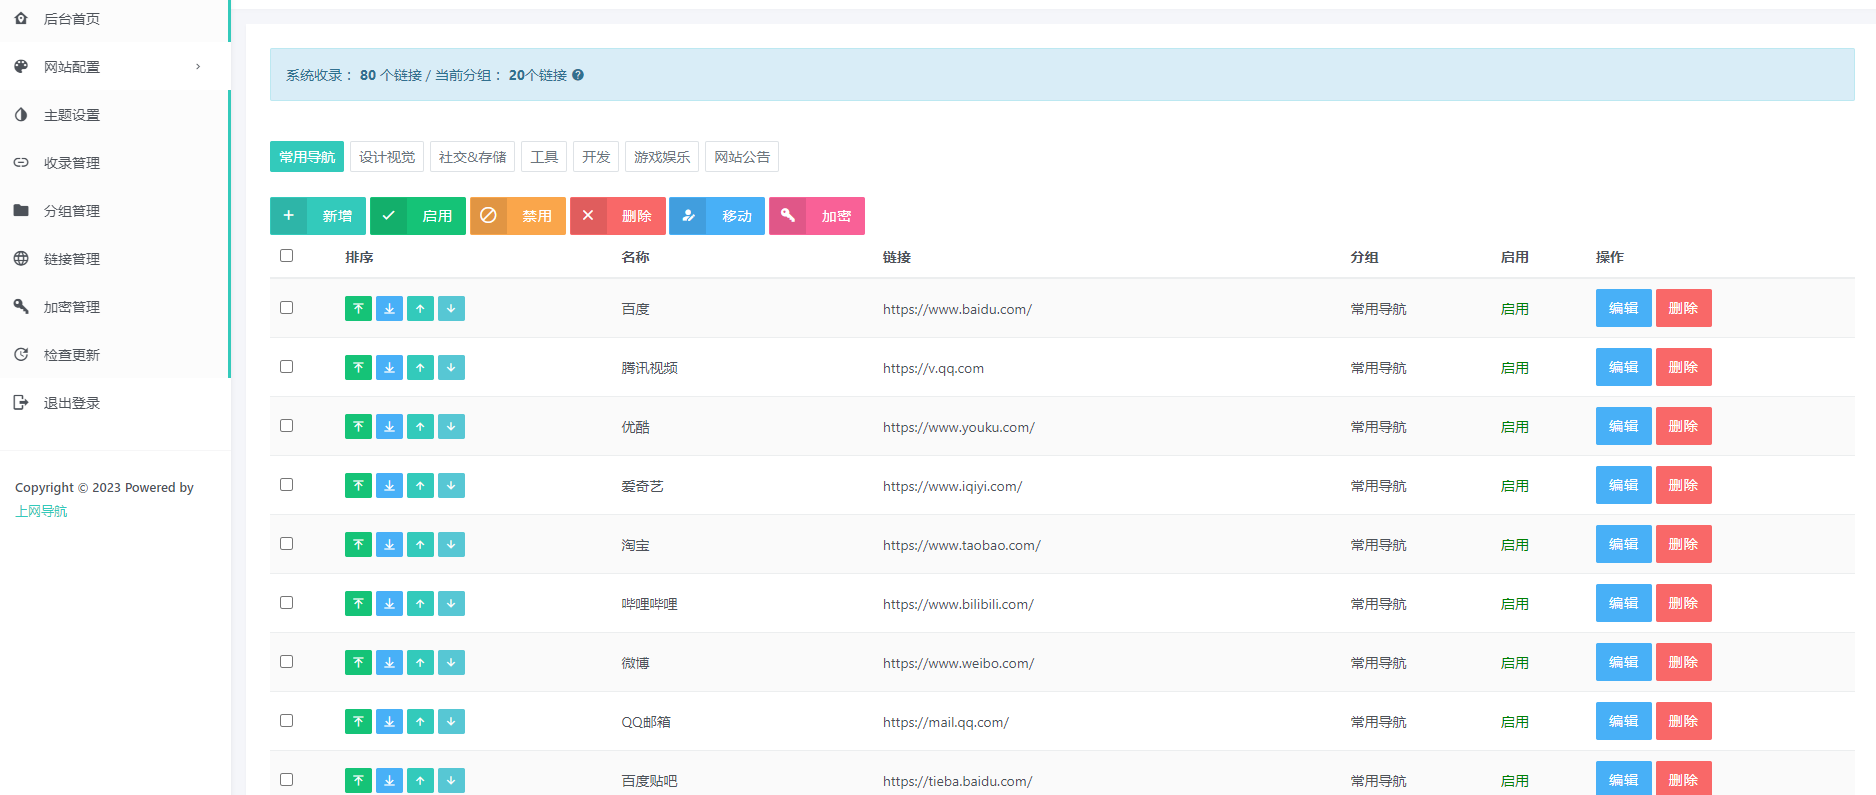Image resolution: width=1876 pixels, height=795 pixels.
Task: Edit the 百度 link entry
Action: (x=1624, y=308)
